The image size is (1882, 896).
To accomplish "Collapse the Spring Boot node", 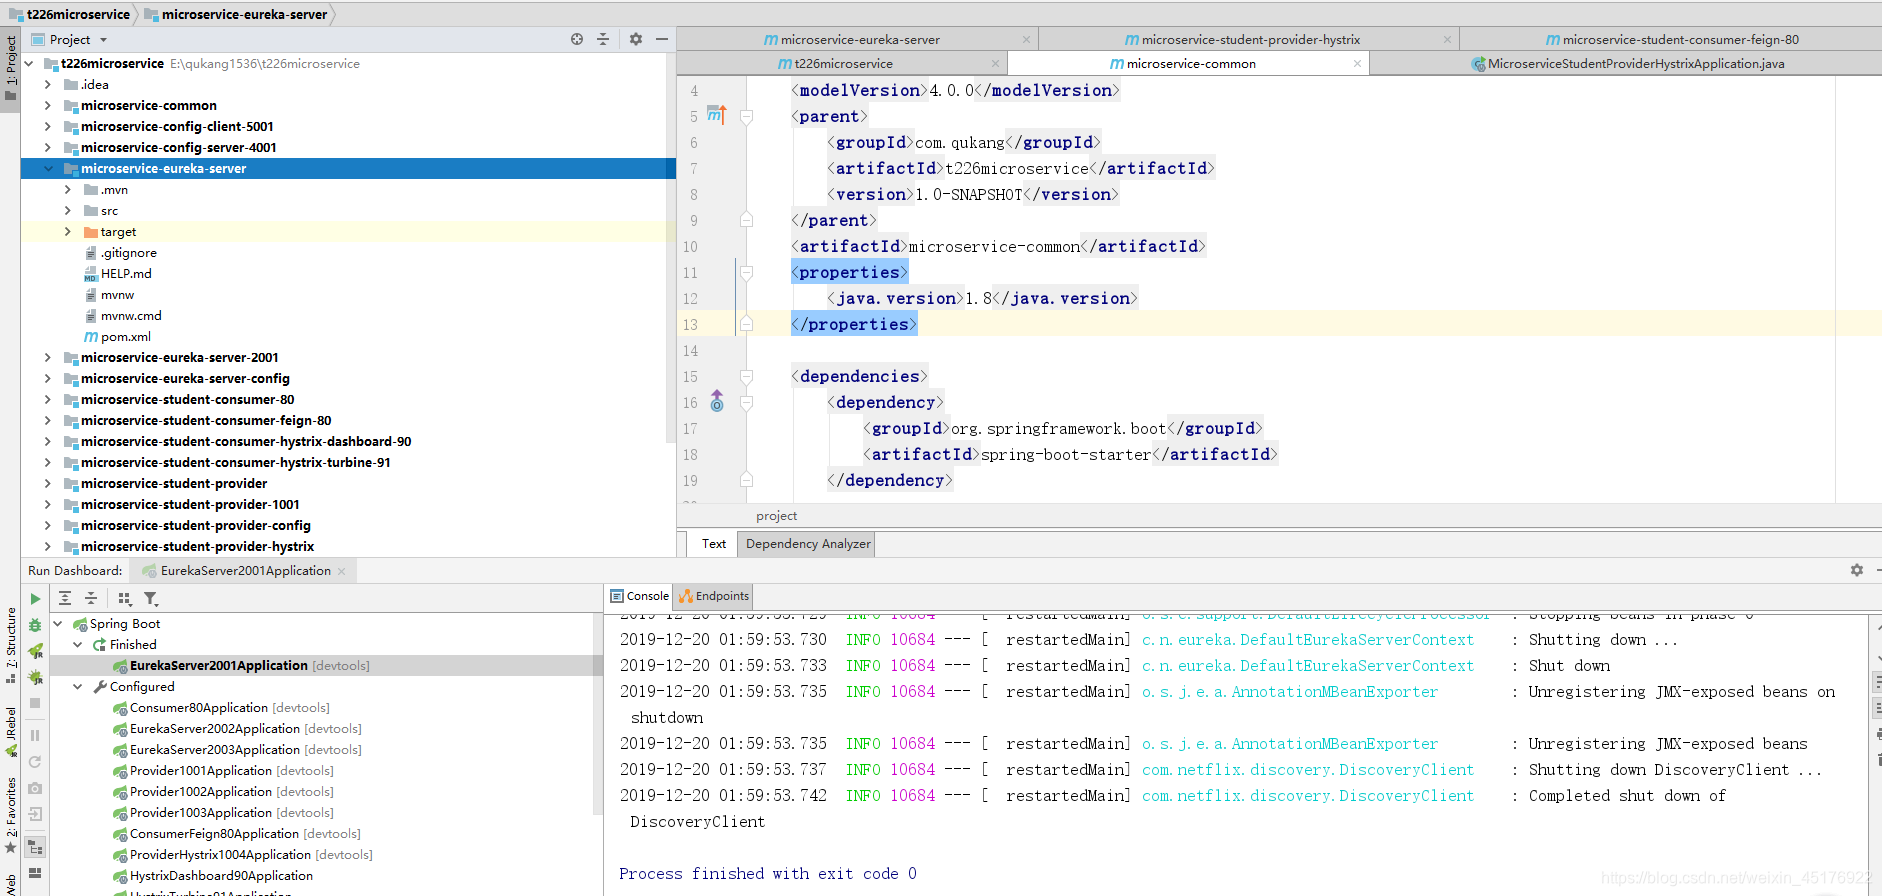I will tap(58, 624).
